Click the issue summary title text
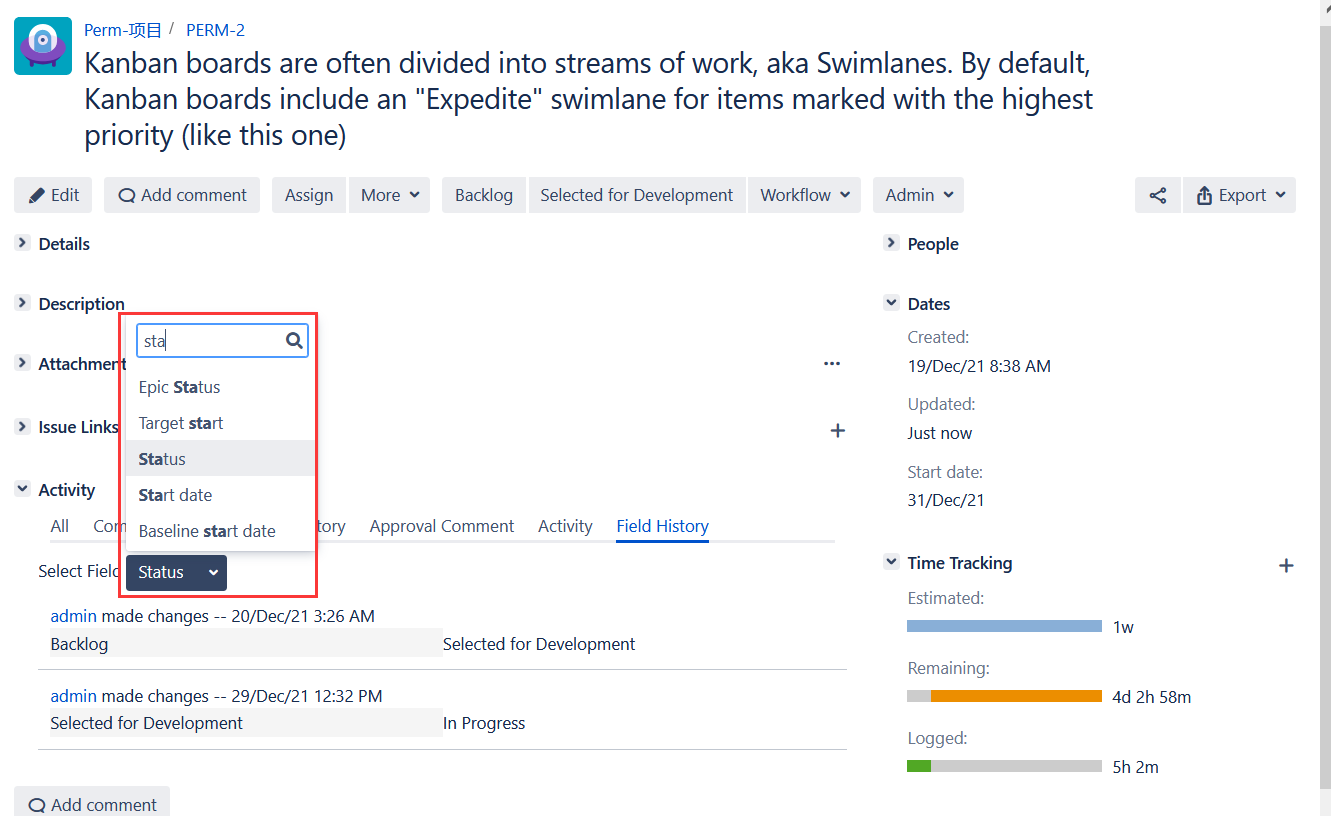The image size is (1331, 816). pyautogui.click(x=589, y=99)
